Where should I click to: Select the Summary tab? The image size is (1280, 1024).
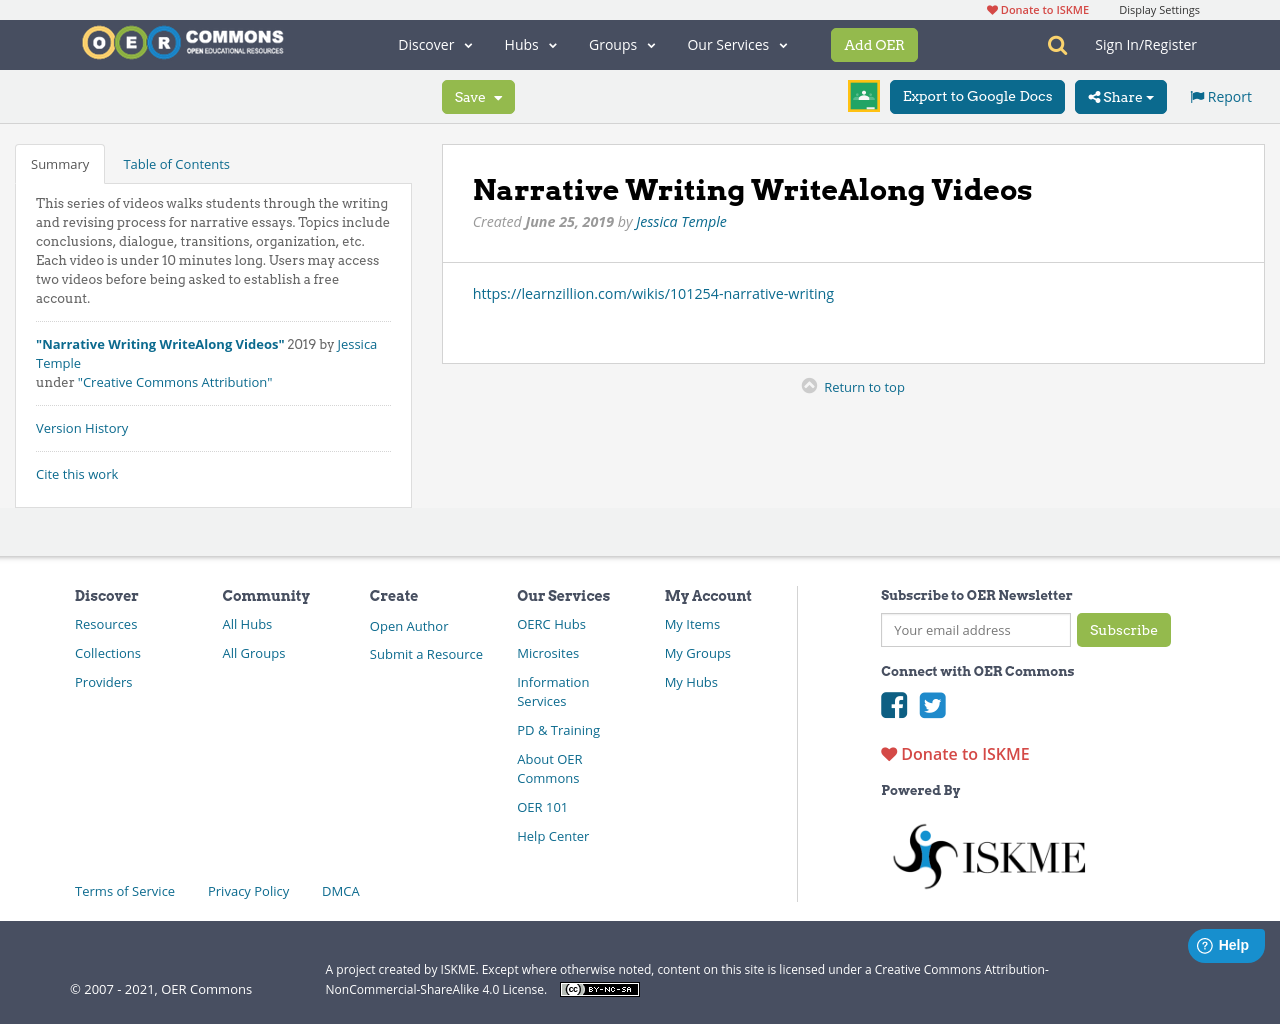pos(59,163)
